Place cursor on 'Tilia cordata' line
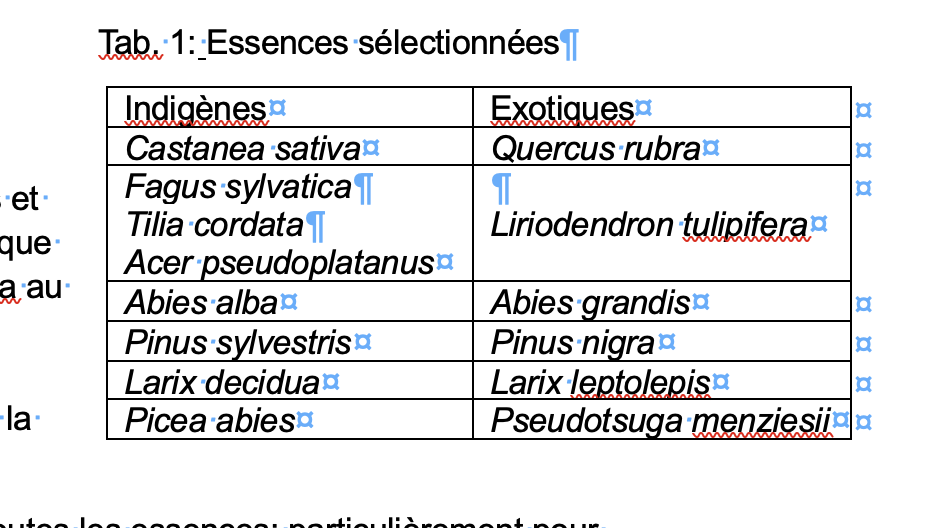The image size is (942, 528). (213, 224)
